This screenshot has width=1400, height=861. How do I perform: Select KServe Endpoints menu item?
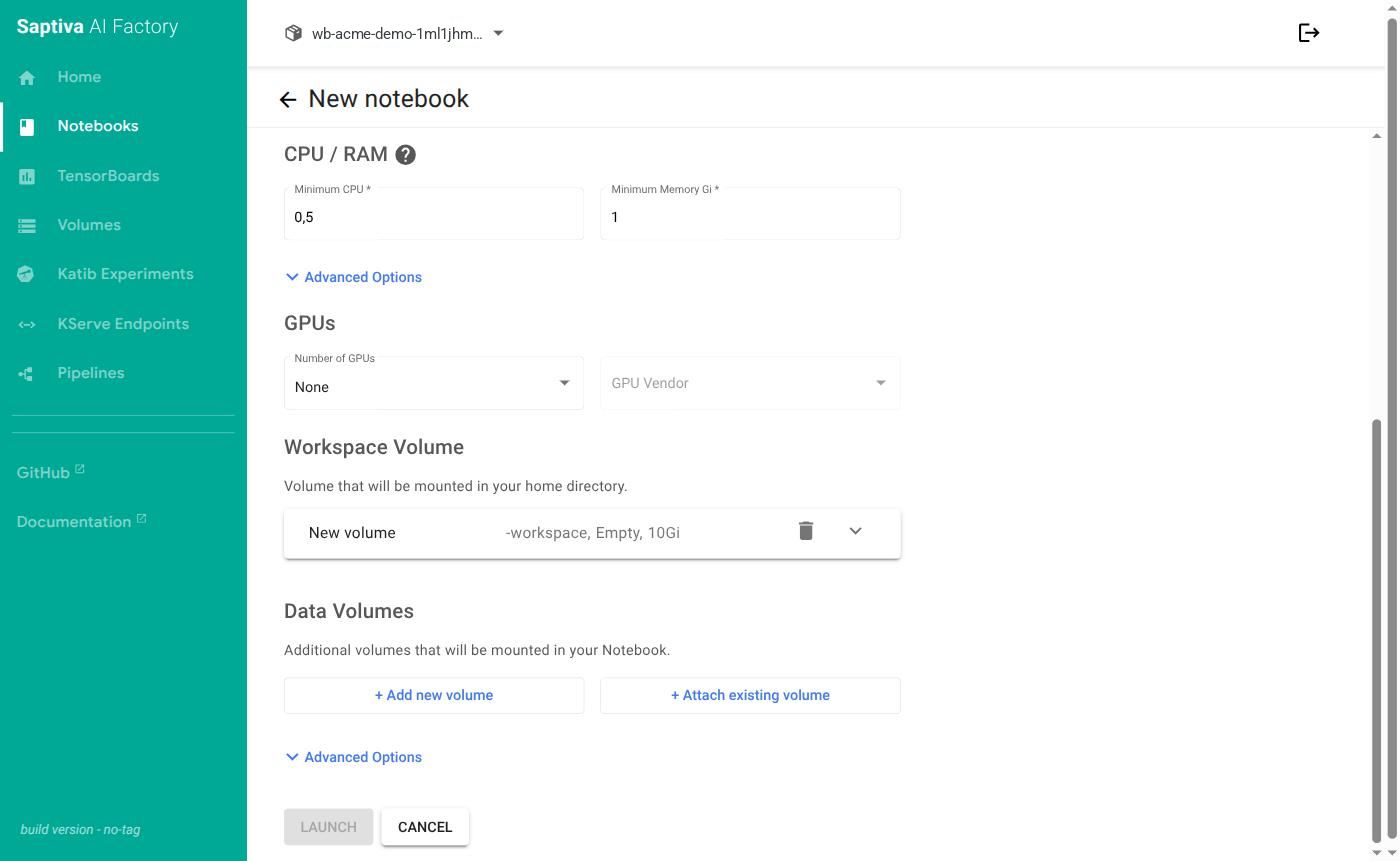tap(123, 324)
